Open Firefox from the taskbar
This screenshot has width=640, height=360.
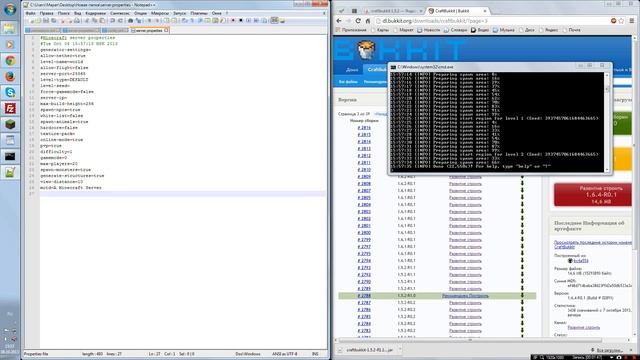coord(10,76)
